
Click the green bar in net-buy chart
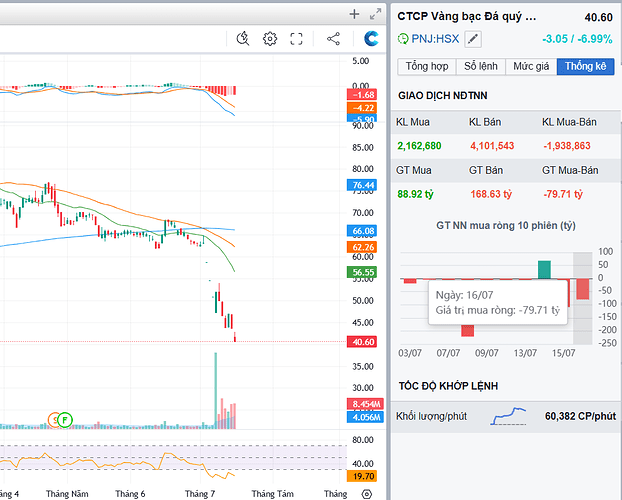(544, 269)
